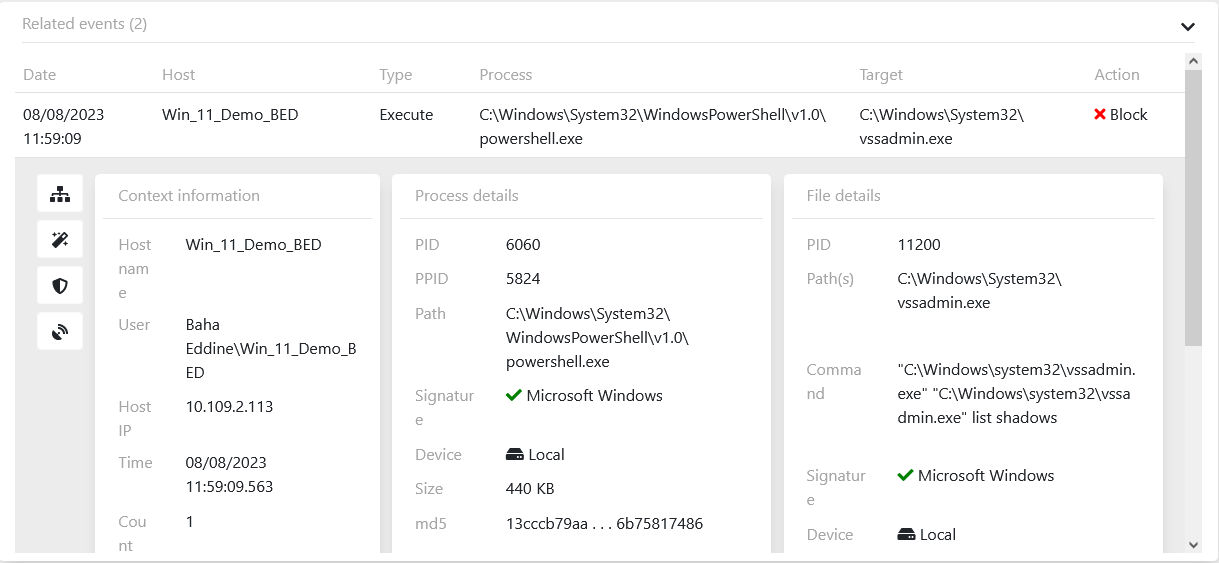The height and width of the screenshot is (563, 1219).
Task: Click Win_11_Demo_BED in the Host column
Action: [x=230, y=115]
